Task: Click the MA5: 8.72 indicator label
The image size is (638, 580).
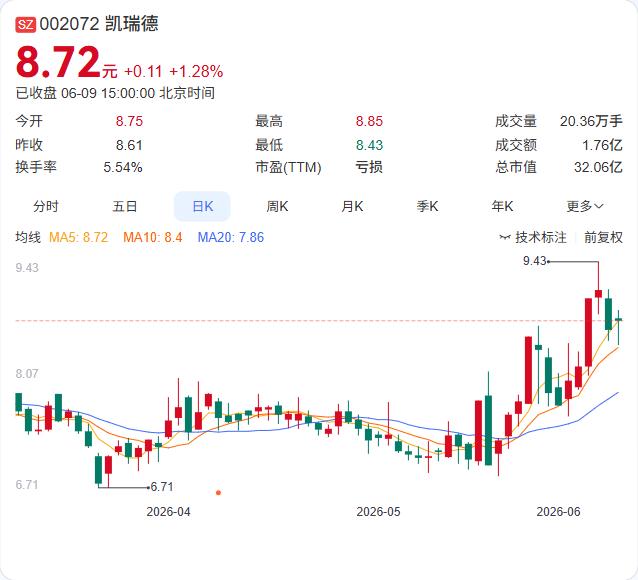Action: [79, 237]
